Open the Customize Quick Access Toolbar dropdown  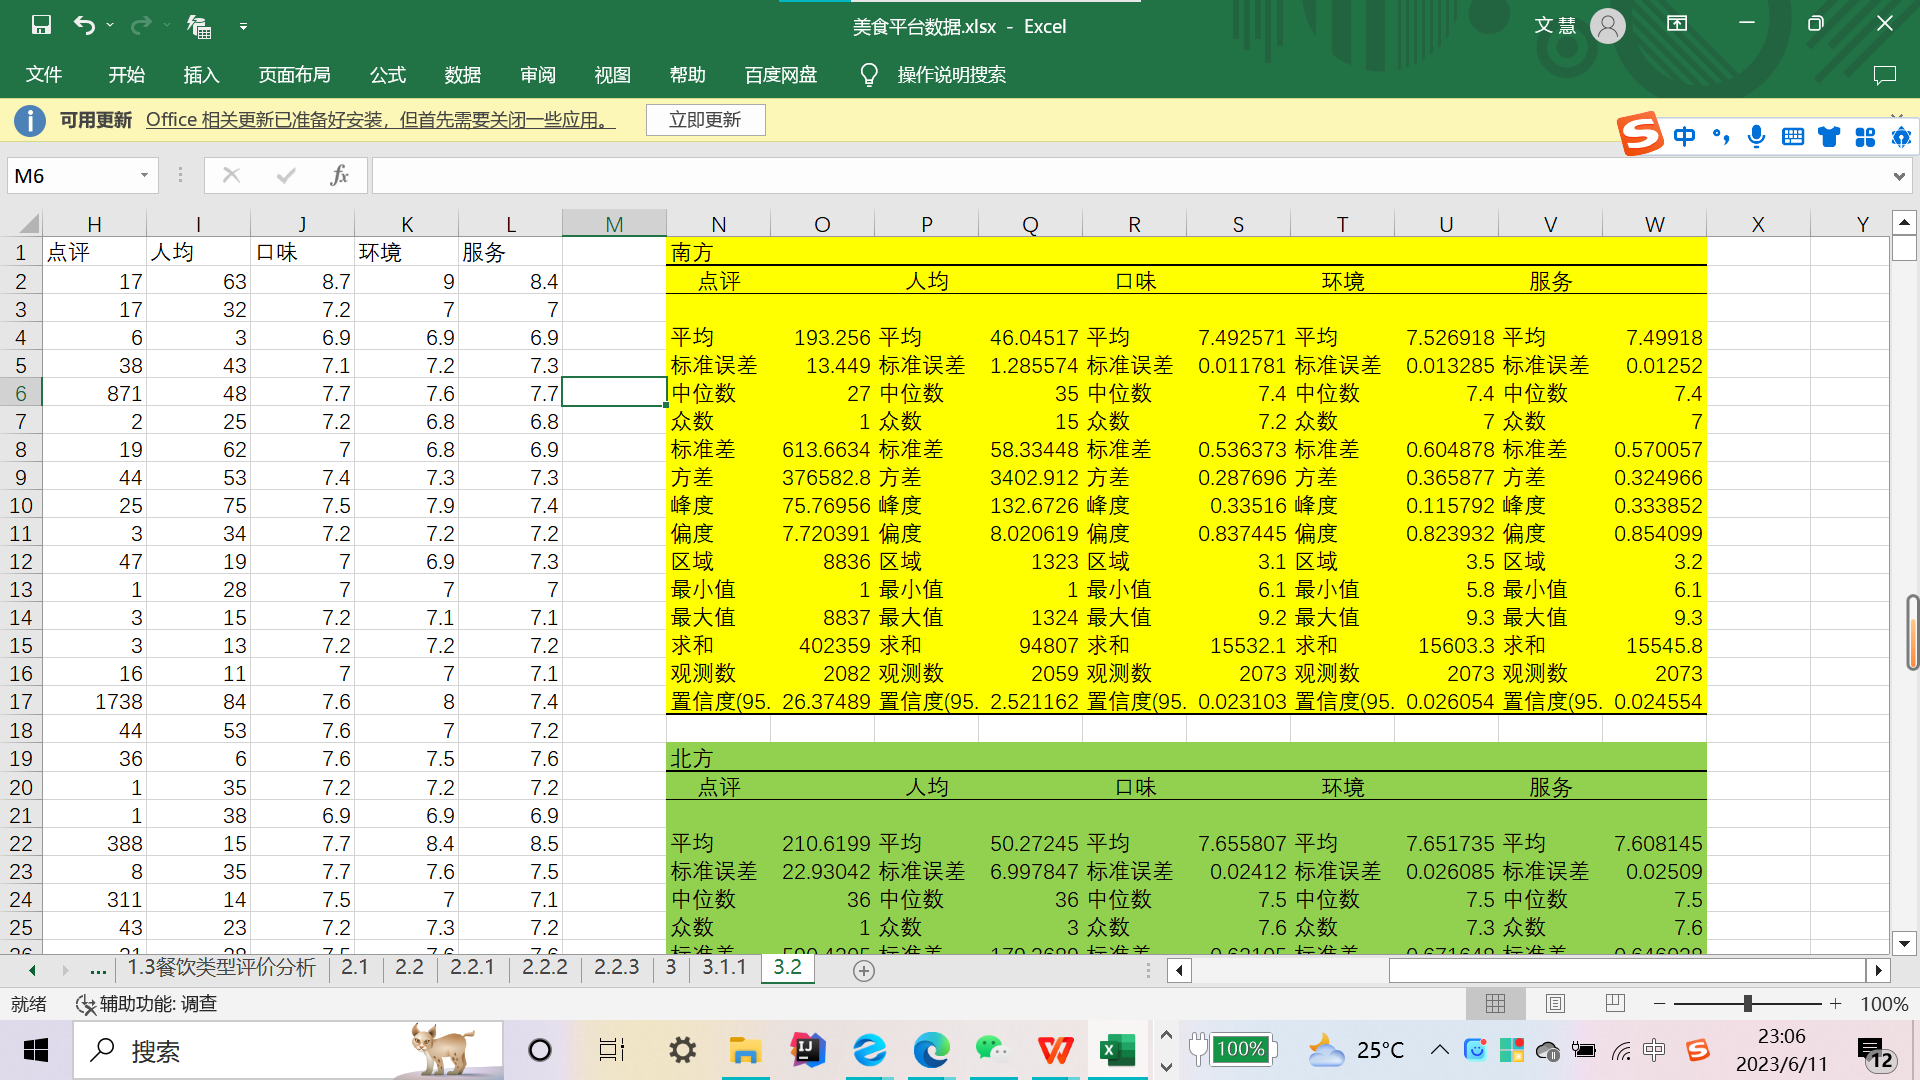(243, 27)
